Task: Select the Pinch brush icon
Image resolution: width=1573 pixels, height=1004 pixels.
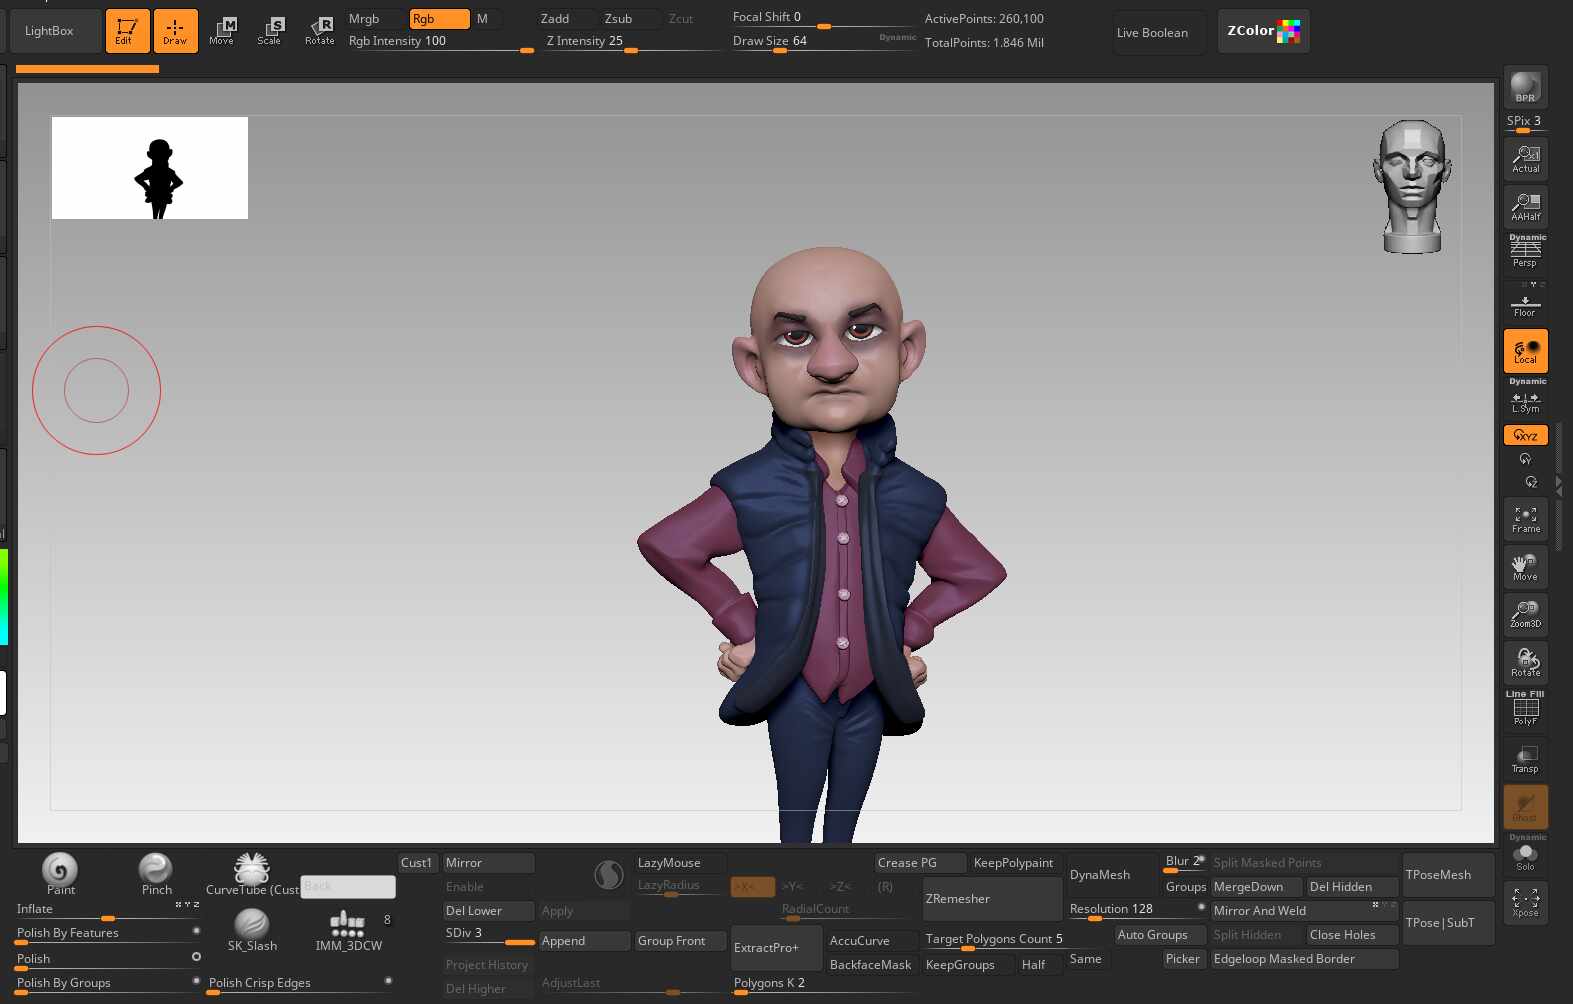Action: click(156, 872)
